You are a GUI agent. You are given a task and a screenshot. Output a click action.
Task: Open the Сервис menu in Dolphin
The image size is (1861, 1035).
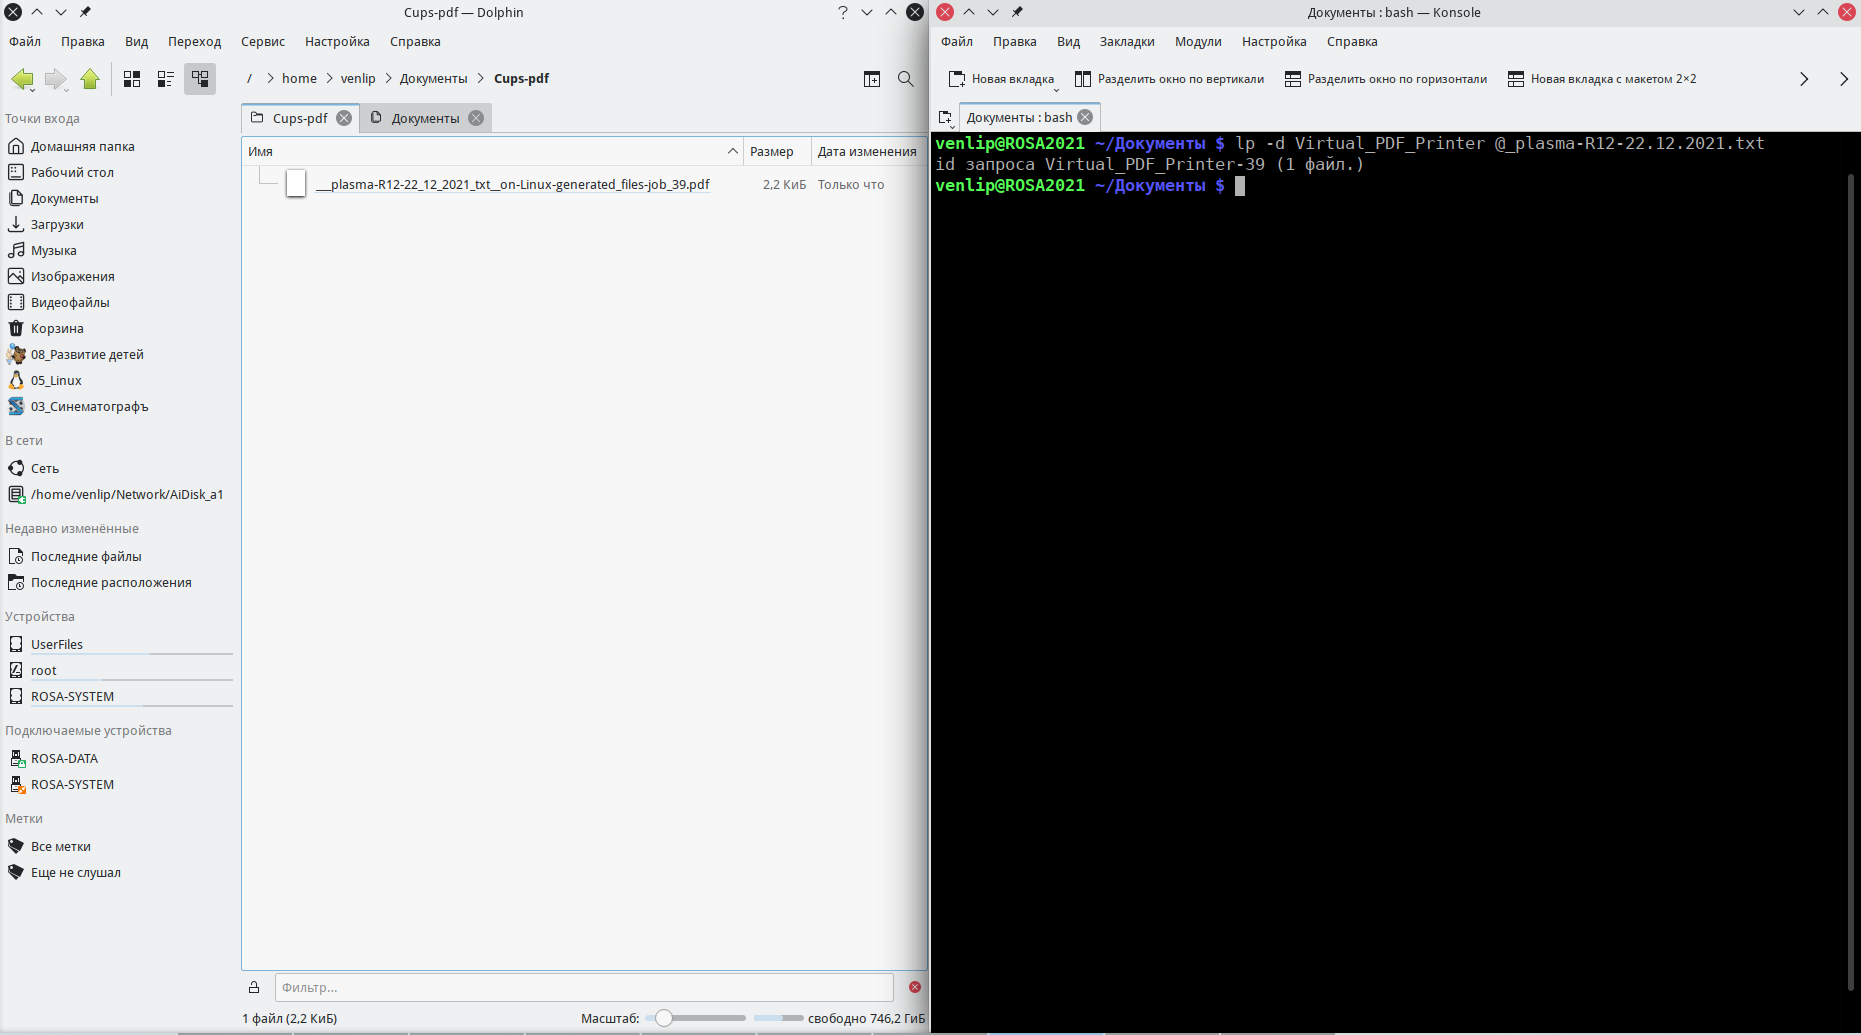pyautogui.click(x=262, y=42)
